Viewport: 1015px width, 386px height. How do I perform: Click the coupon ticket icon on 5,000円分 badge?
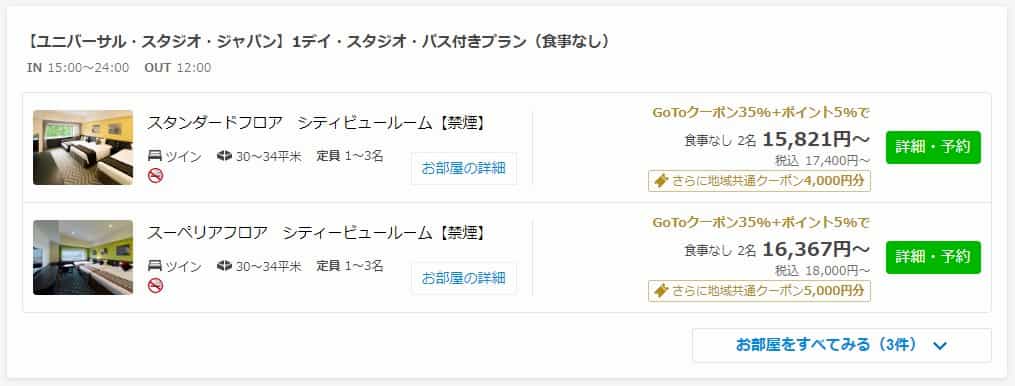[x=661, y=291]
